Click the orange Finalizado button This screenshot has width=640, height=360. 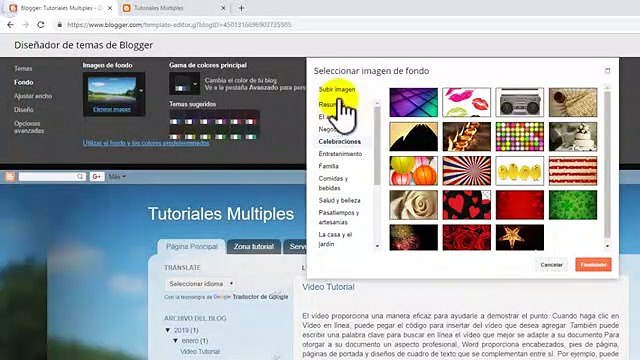(x=593, y=264)
